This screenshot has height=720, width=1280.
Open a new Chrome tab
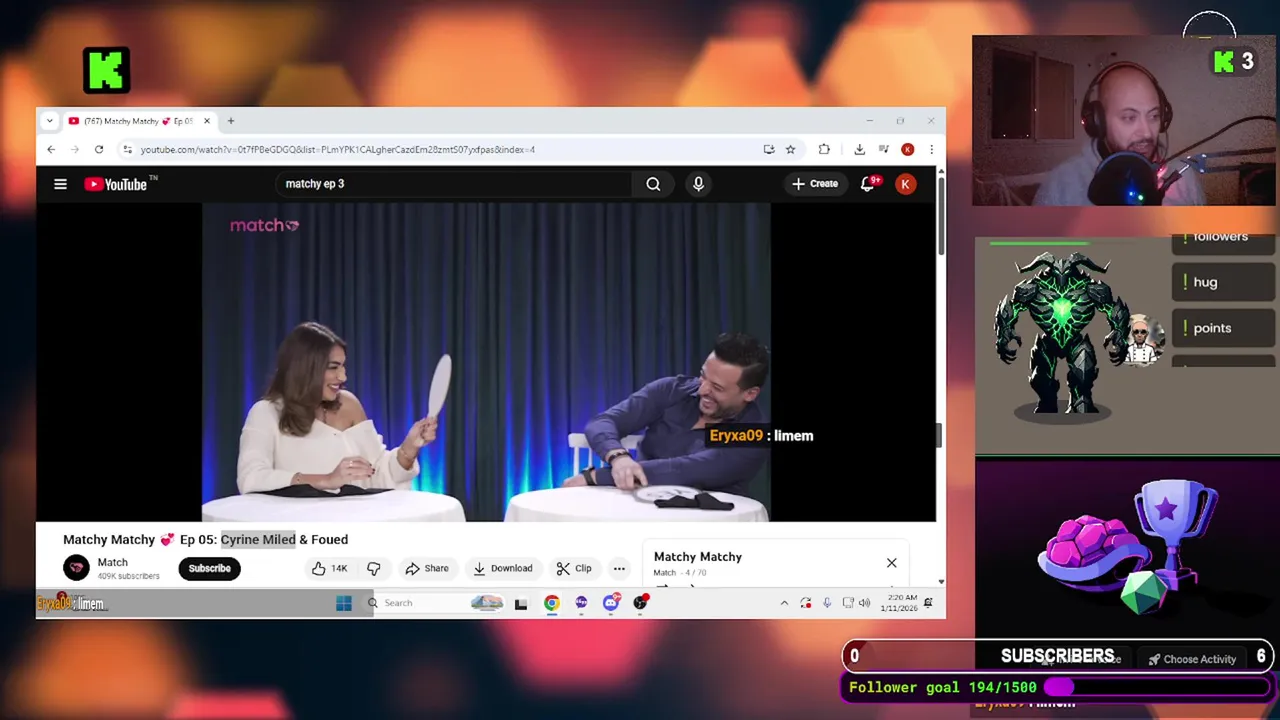click(x=230, y=121)
